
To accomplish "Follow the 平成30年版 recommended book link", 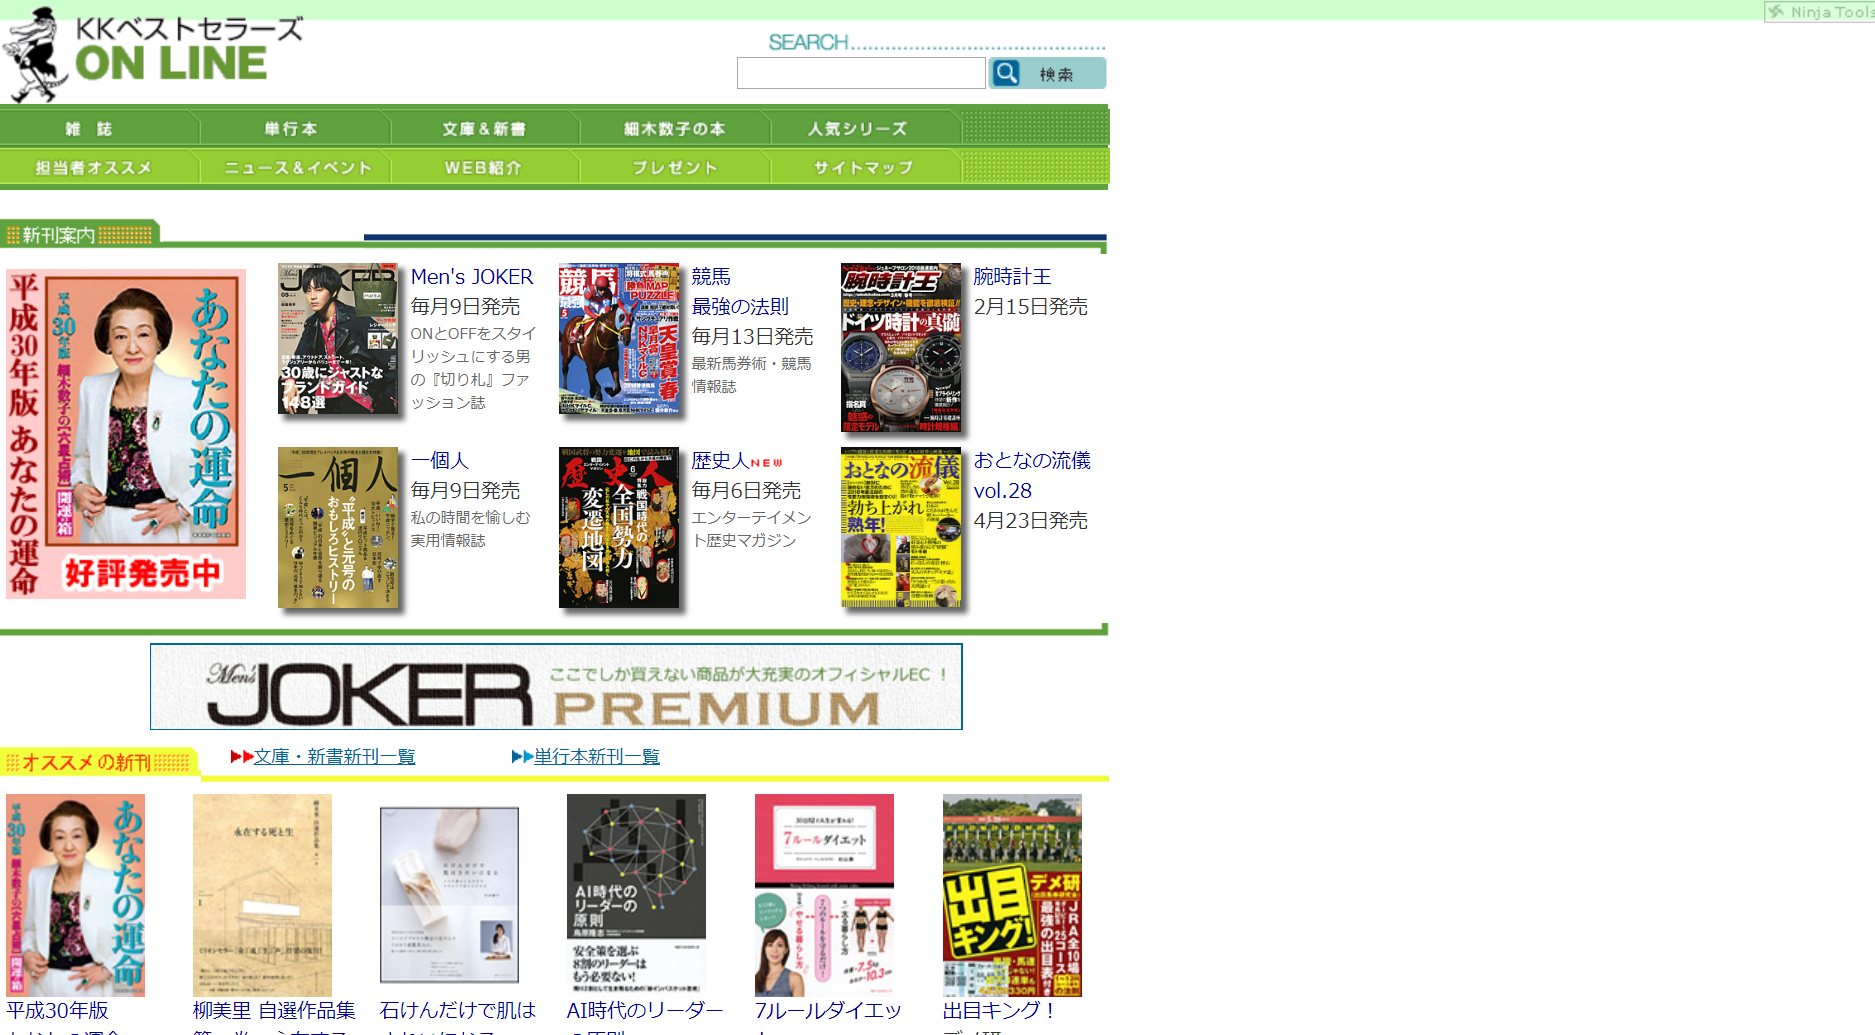I will [x=58, y=1011].
